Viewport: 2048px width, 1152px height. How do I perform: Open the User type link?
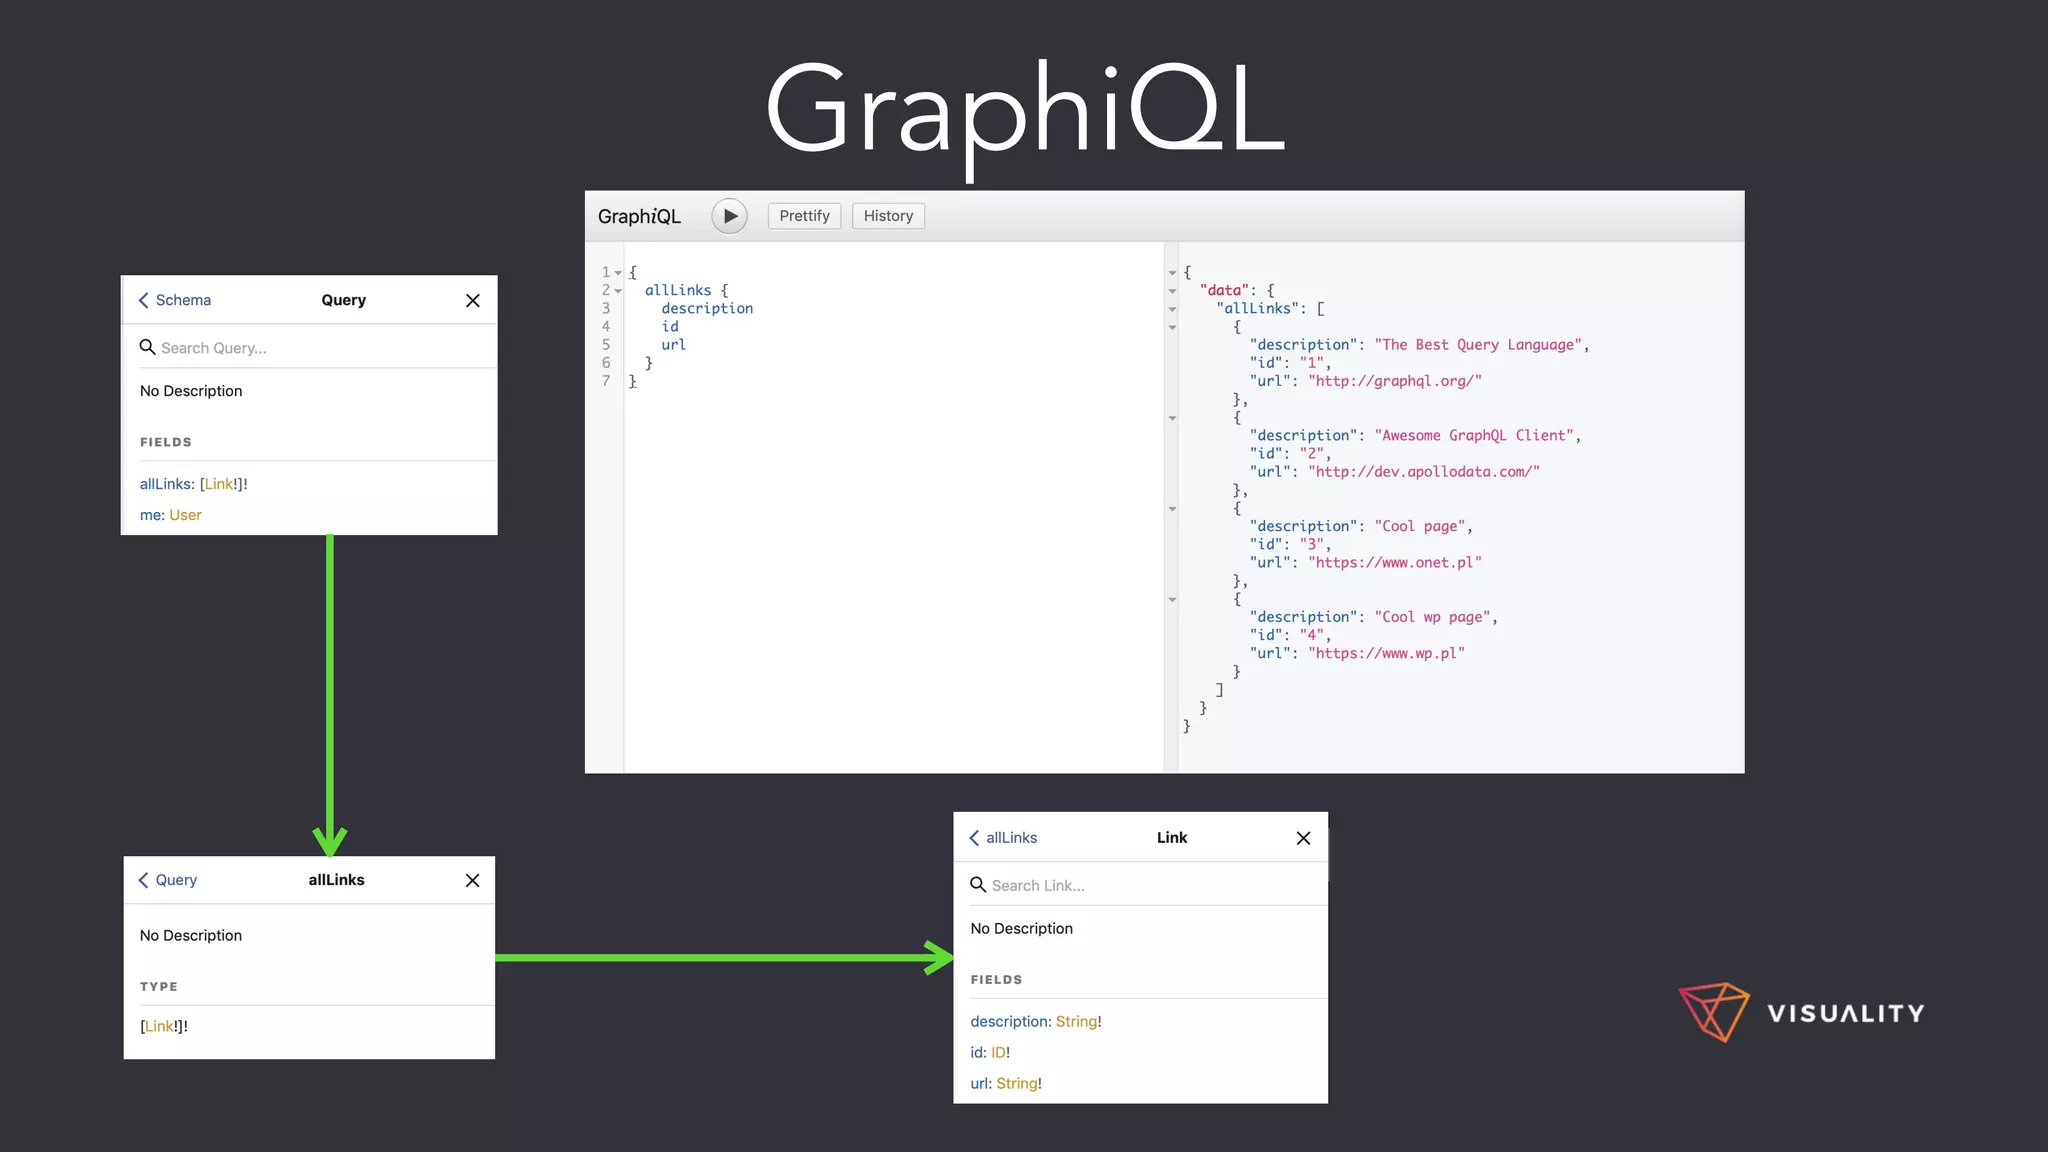coord(185,515)
